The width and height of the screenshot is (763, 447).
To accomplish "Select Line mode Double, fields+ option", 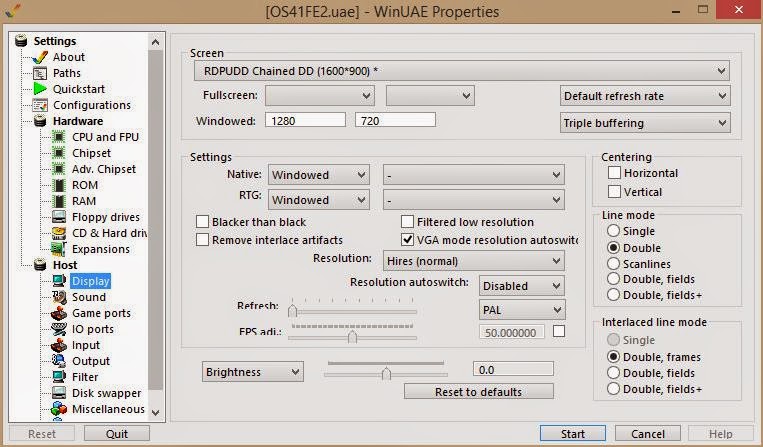I will pyautogui.click(x=614, y=295).
